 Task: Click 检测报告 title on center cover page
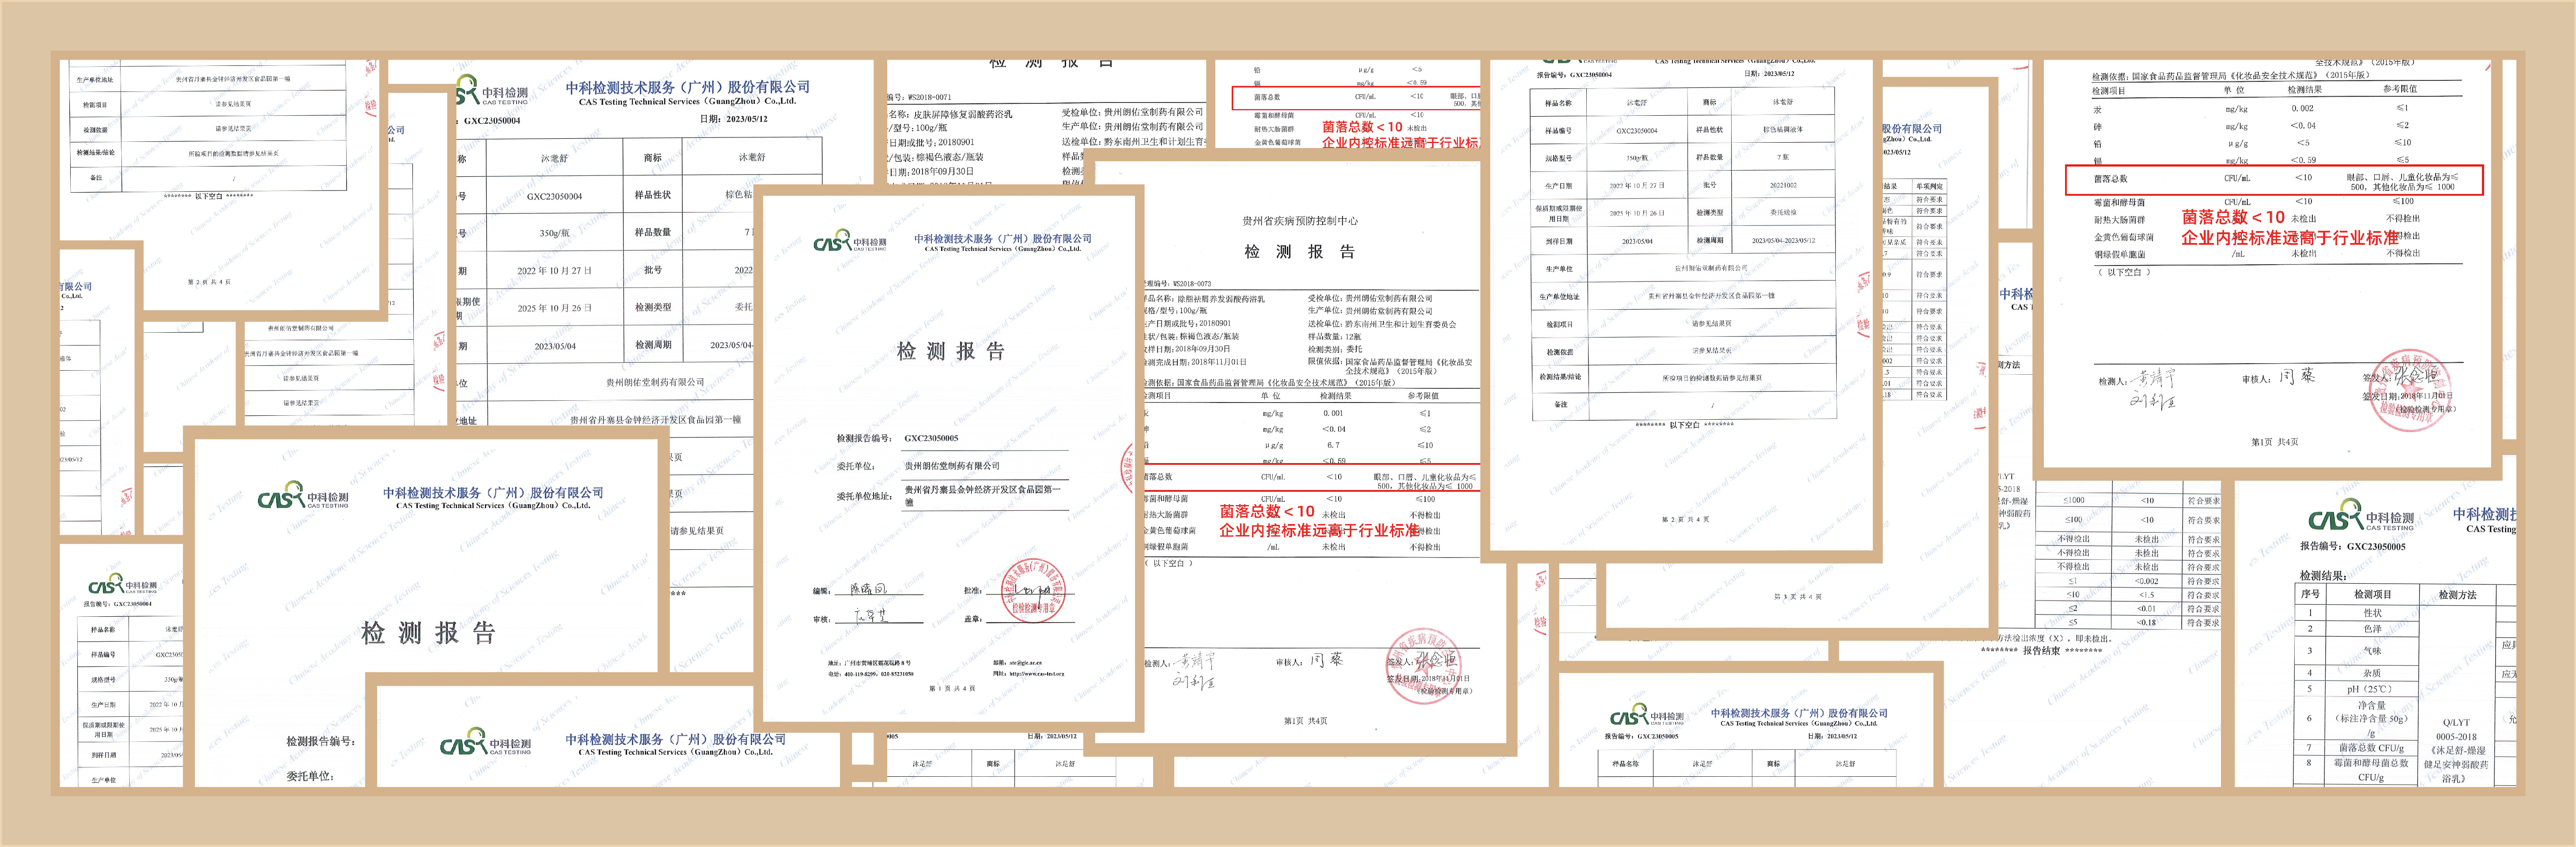[x=950, y=351]
